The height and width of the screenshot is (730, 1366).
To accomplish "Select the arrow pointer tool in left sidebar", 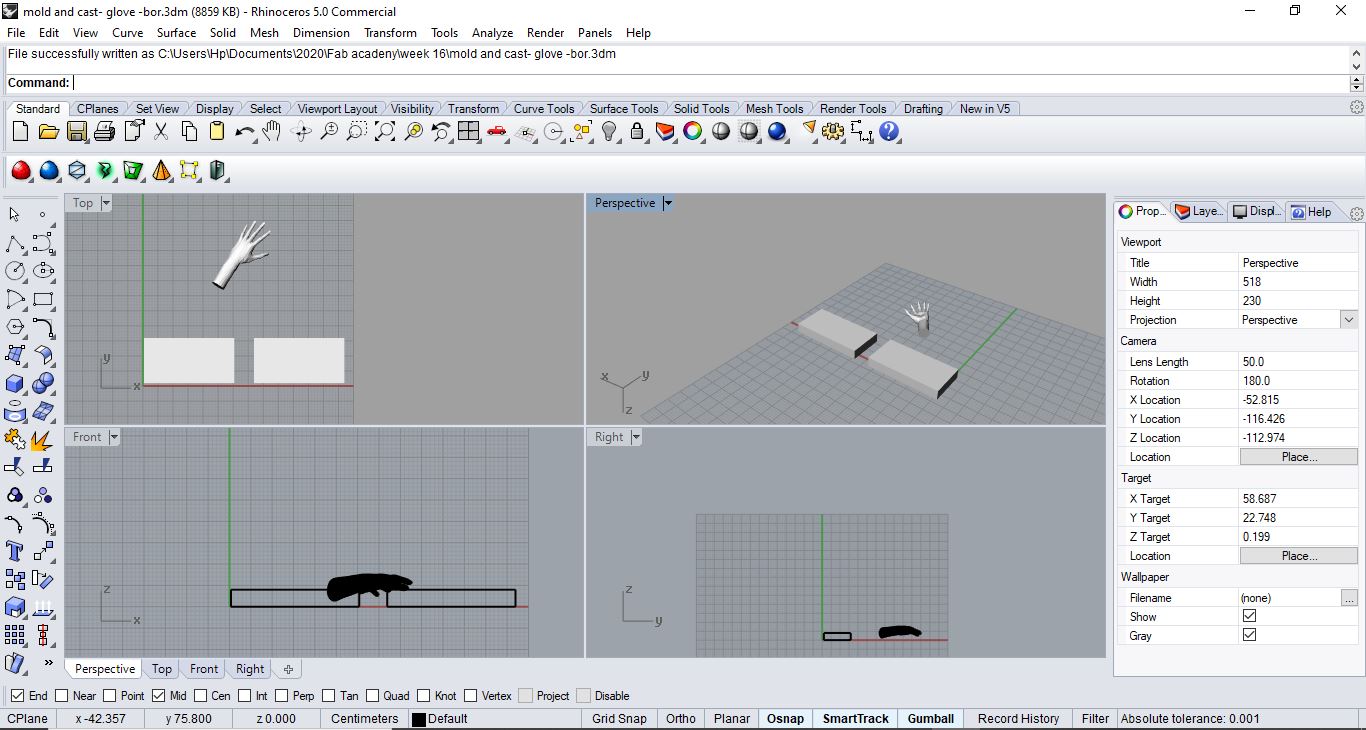I will 14,214.
